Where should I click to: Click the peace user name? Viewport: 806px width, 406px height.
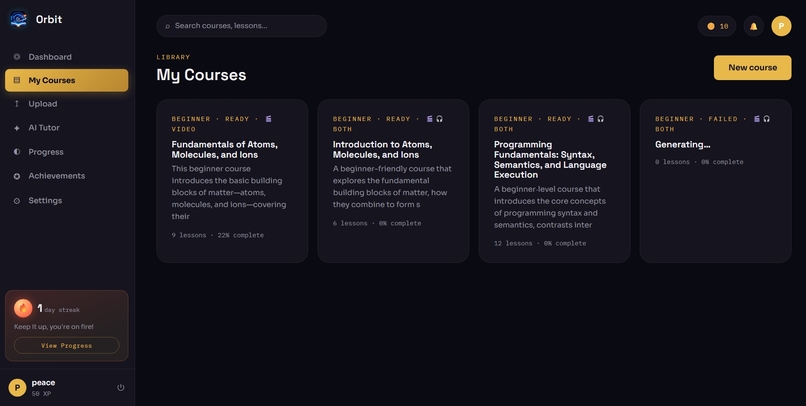click(x=43, y=383)
